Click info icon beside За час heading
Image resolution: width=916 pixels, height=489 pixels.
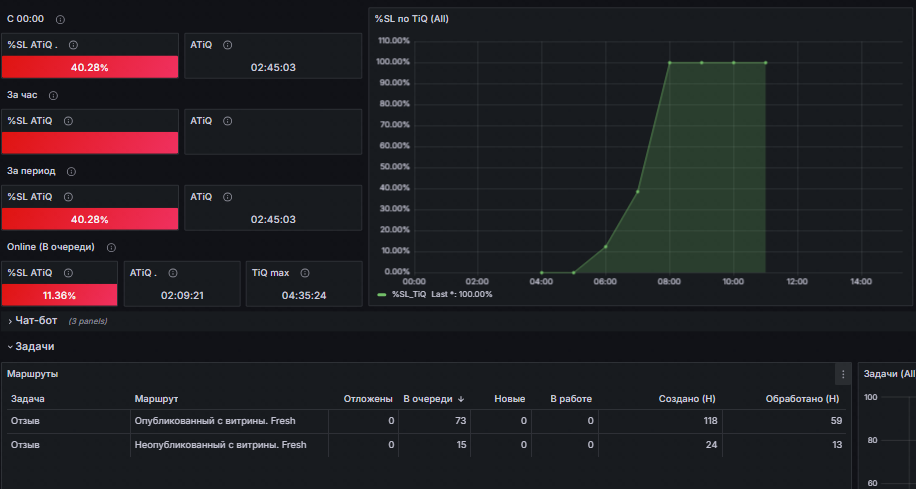click(x=54, y=95)
